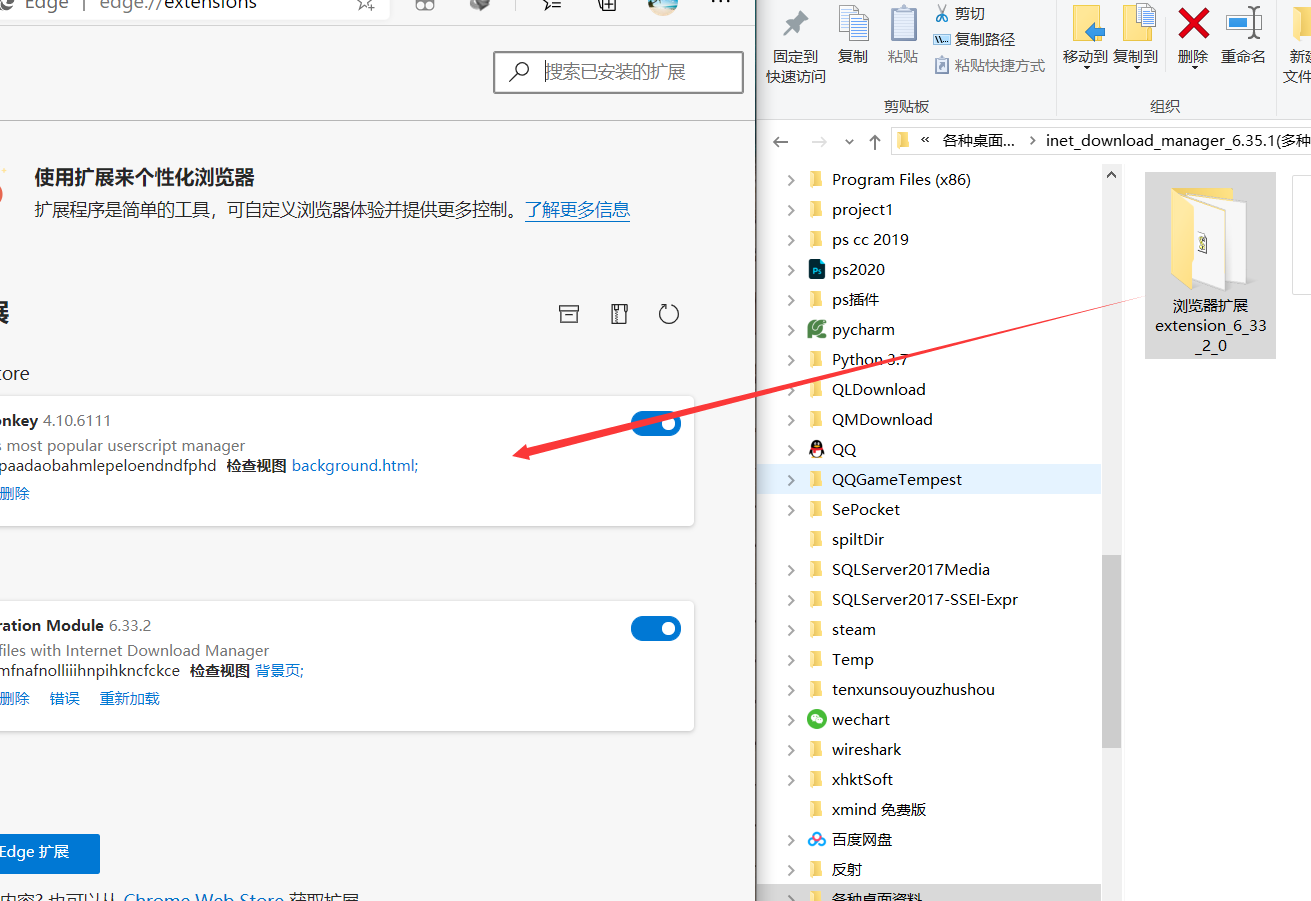1311x901 pixels.
Task: Open the 背景页 inspect link
Action: (279, 671)
